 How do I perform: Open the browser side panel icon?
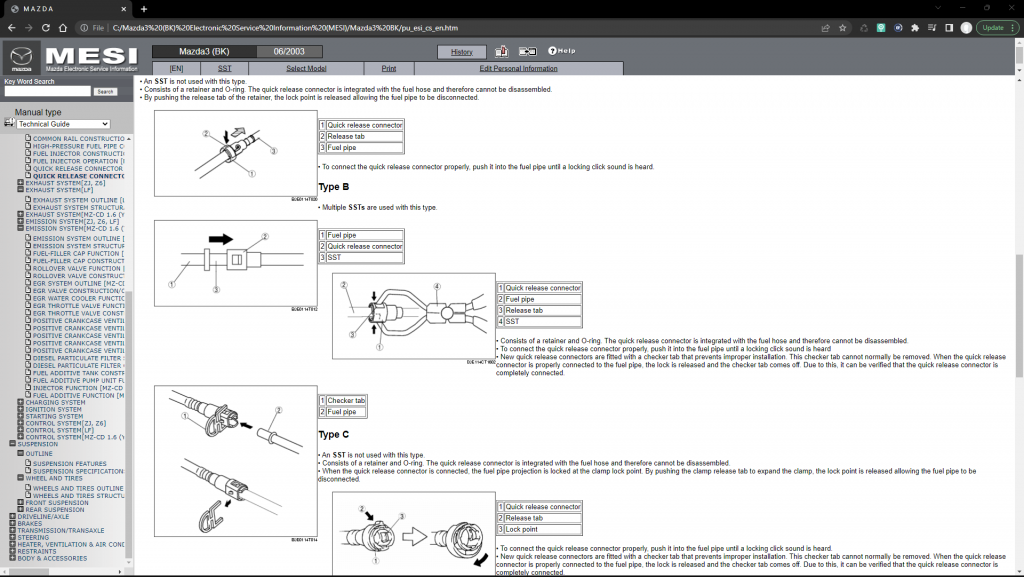pos(950,28)
